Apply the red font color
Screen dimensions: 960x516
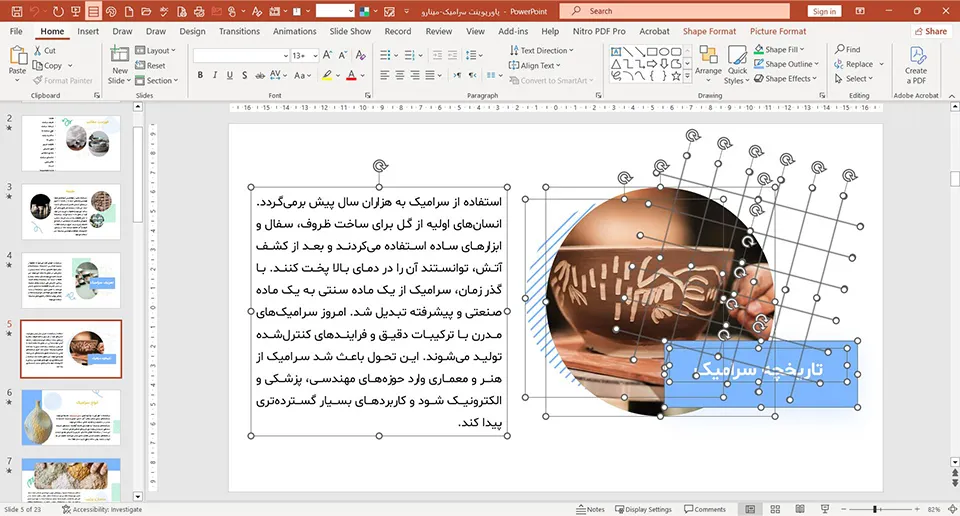(351, 75)
